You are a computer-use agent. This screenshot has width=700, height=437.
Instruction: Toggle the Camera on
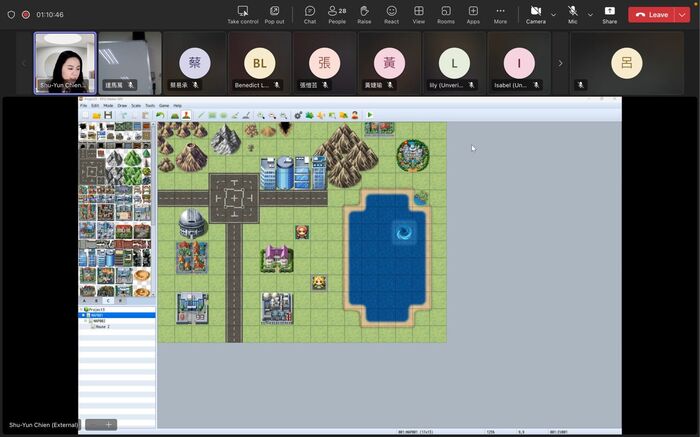pos(536,15)
